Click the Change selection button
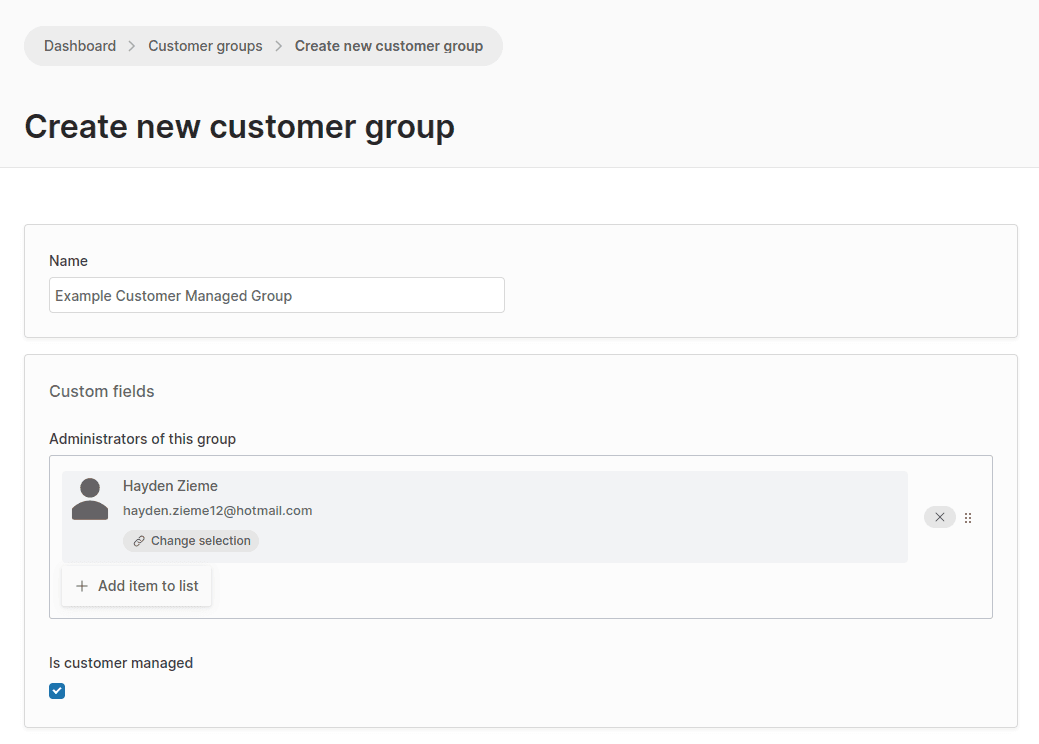 tap(191, 541)
